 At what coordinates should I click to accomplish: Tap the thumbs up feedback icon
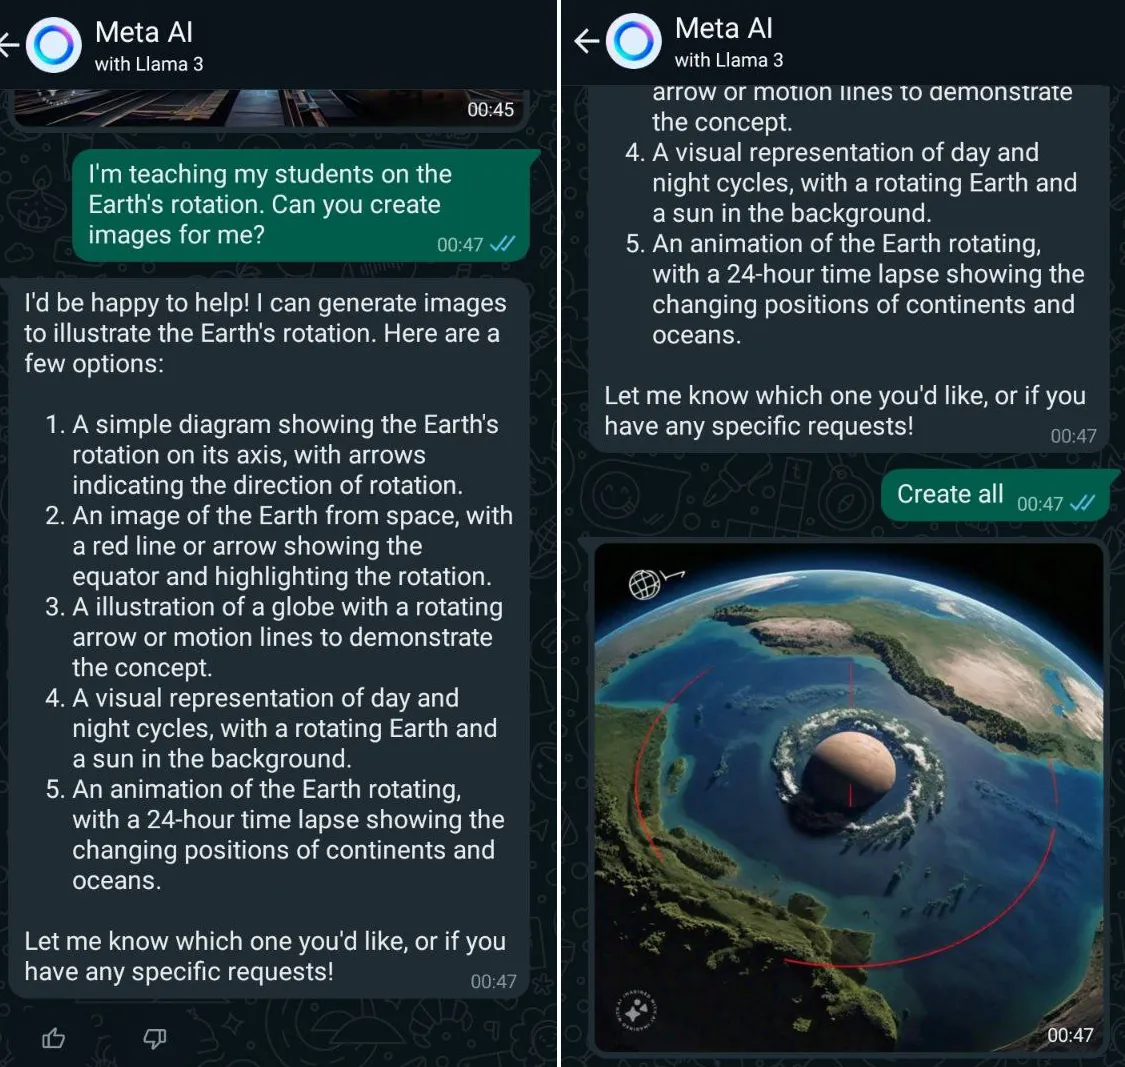tap(54, 1038)
